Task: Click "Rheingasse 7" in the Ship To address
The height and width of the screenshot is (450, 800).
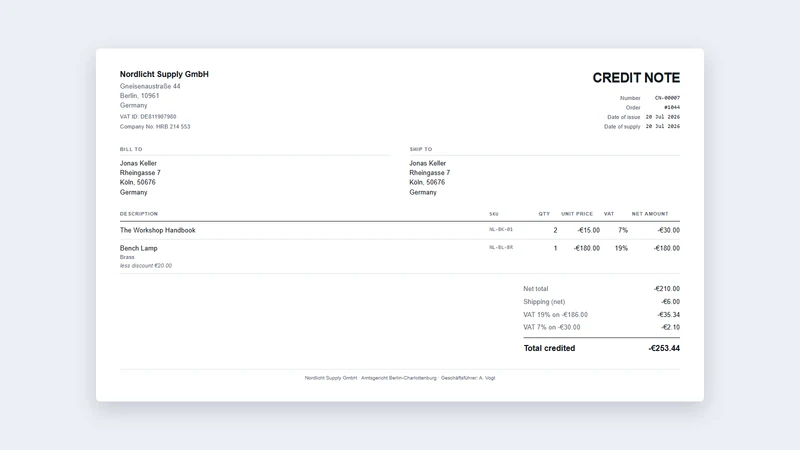Action: [x=430, y=173]
